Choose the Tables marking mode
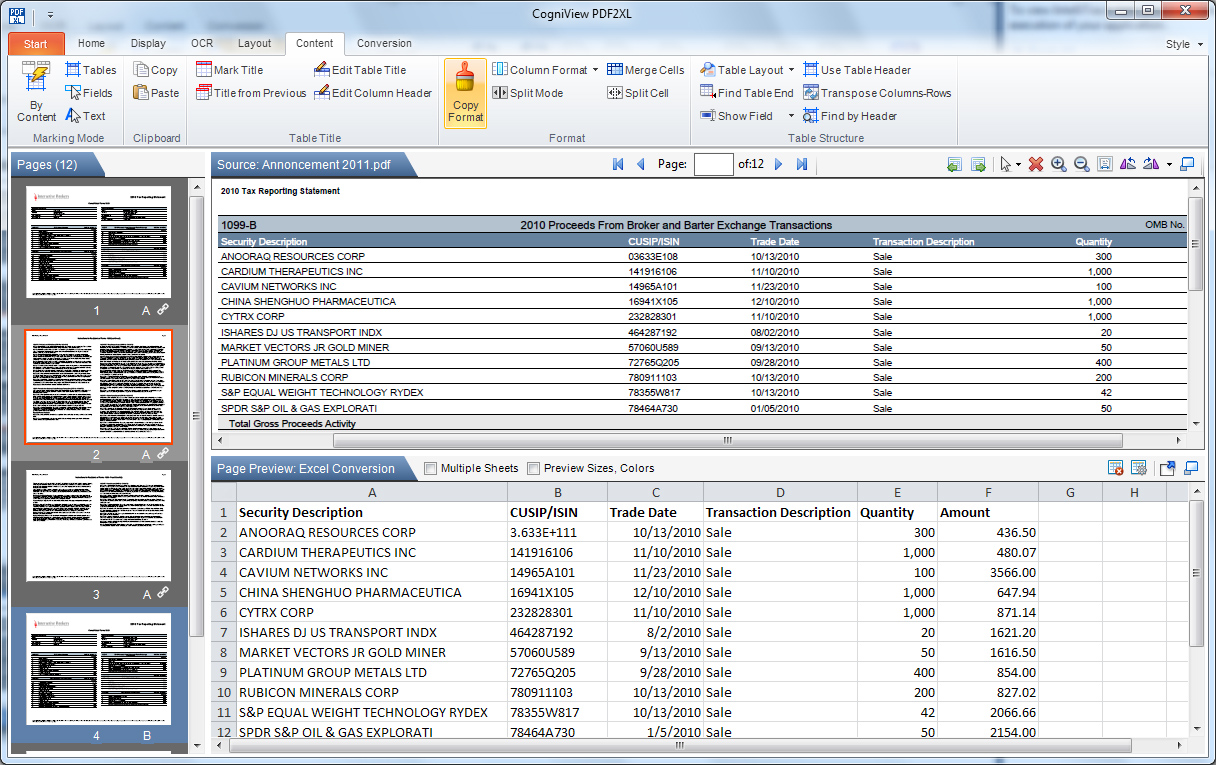Viewport: 1216px width, 765px height. (x=90, y=70)
